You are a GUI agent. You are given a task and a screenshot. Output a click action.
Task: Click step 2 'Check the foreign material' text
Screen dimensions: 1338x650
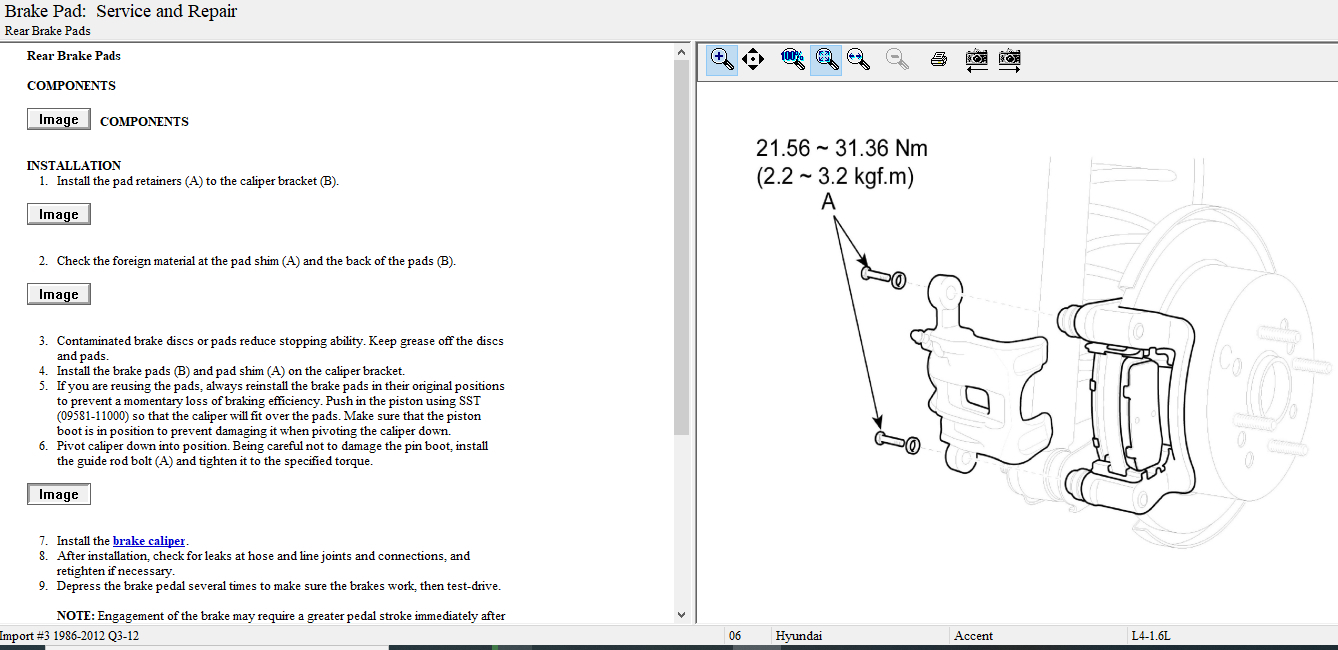[256, 261]
